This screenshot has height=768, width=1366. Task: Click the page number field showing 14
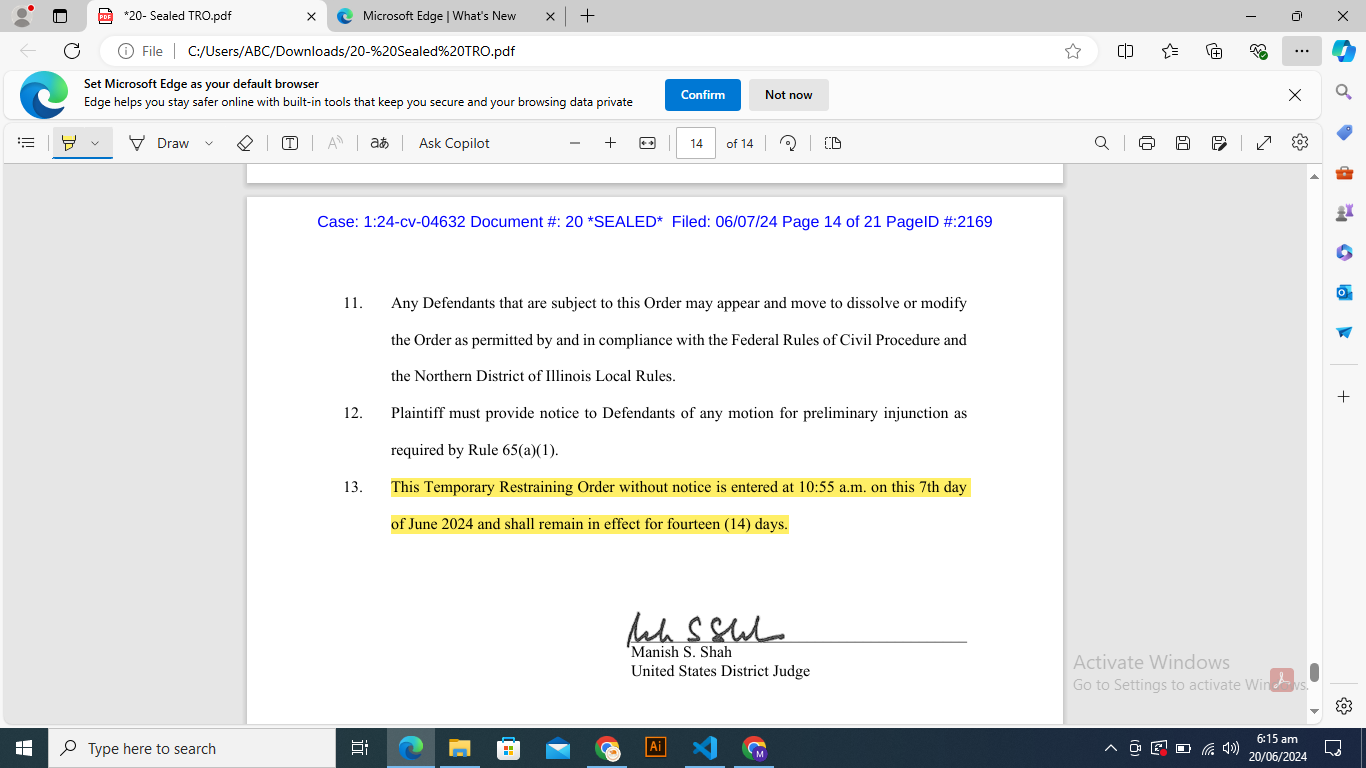click(696, 143)
